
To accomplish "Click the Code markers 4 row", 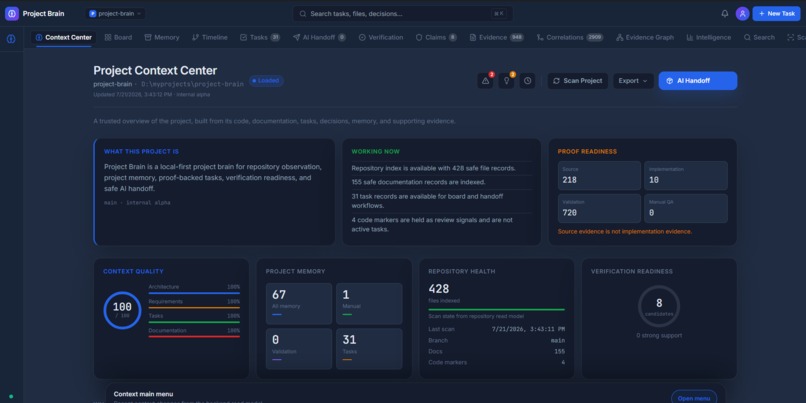I will (497, 362).
